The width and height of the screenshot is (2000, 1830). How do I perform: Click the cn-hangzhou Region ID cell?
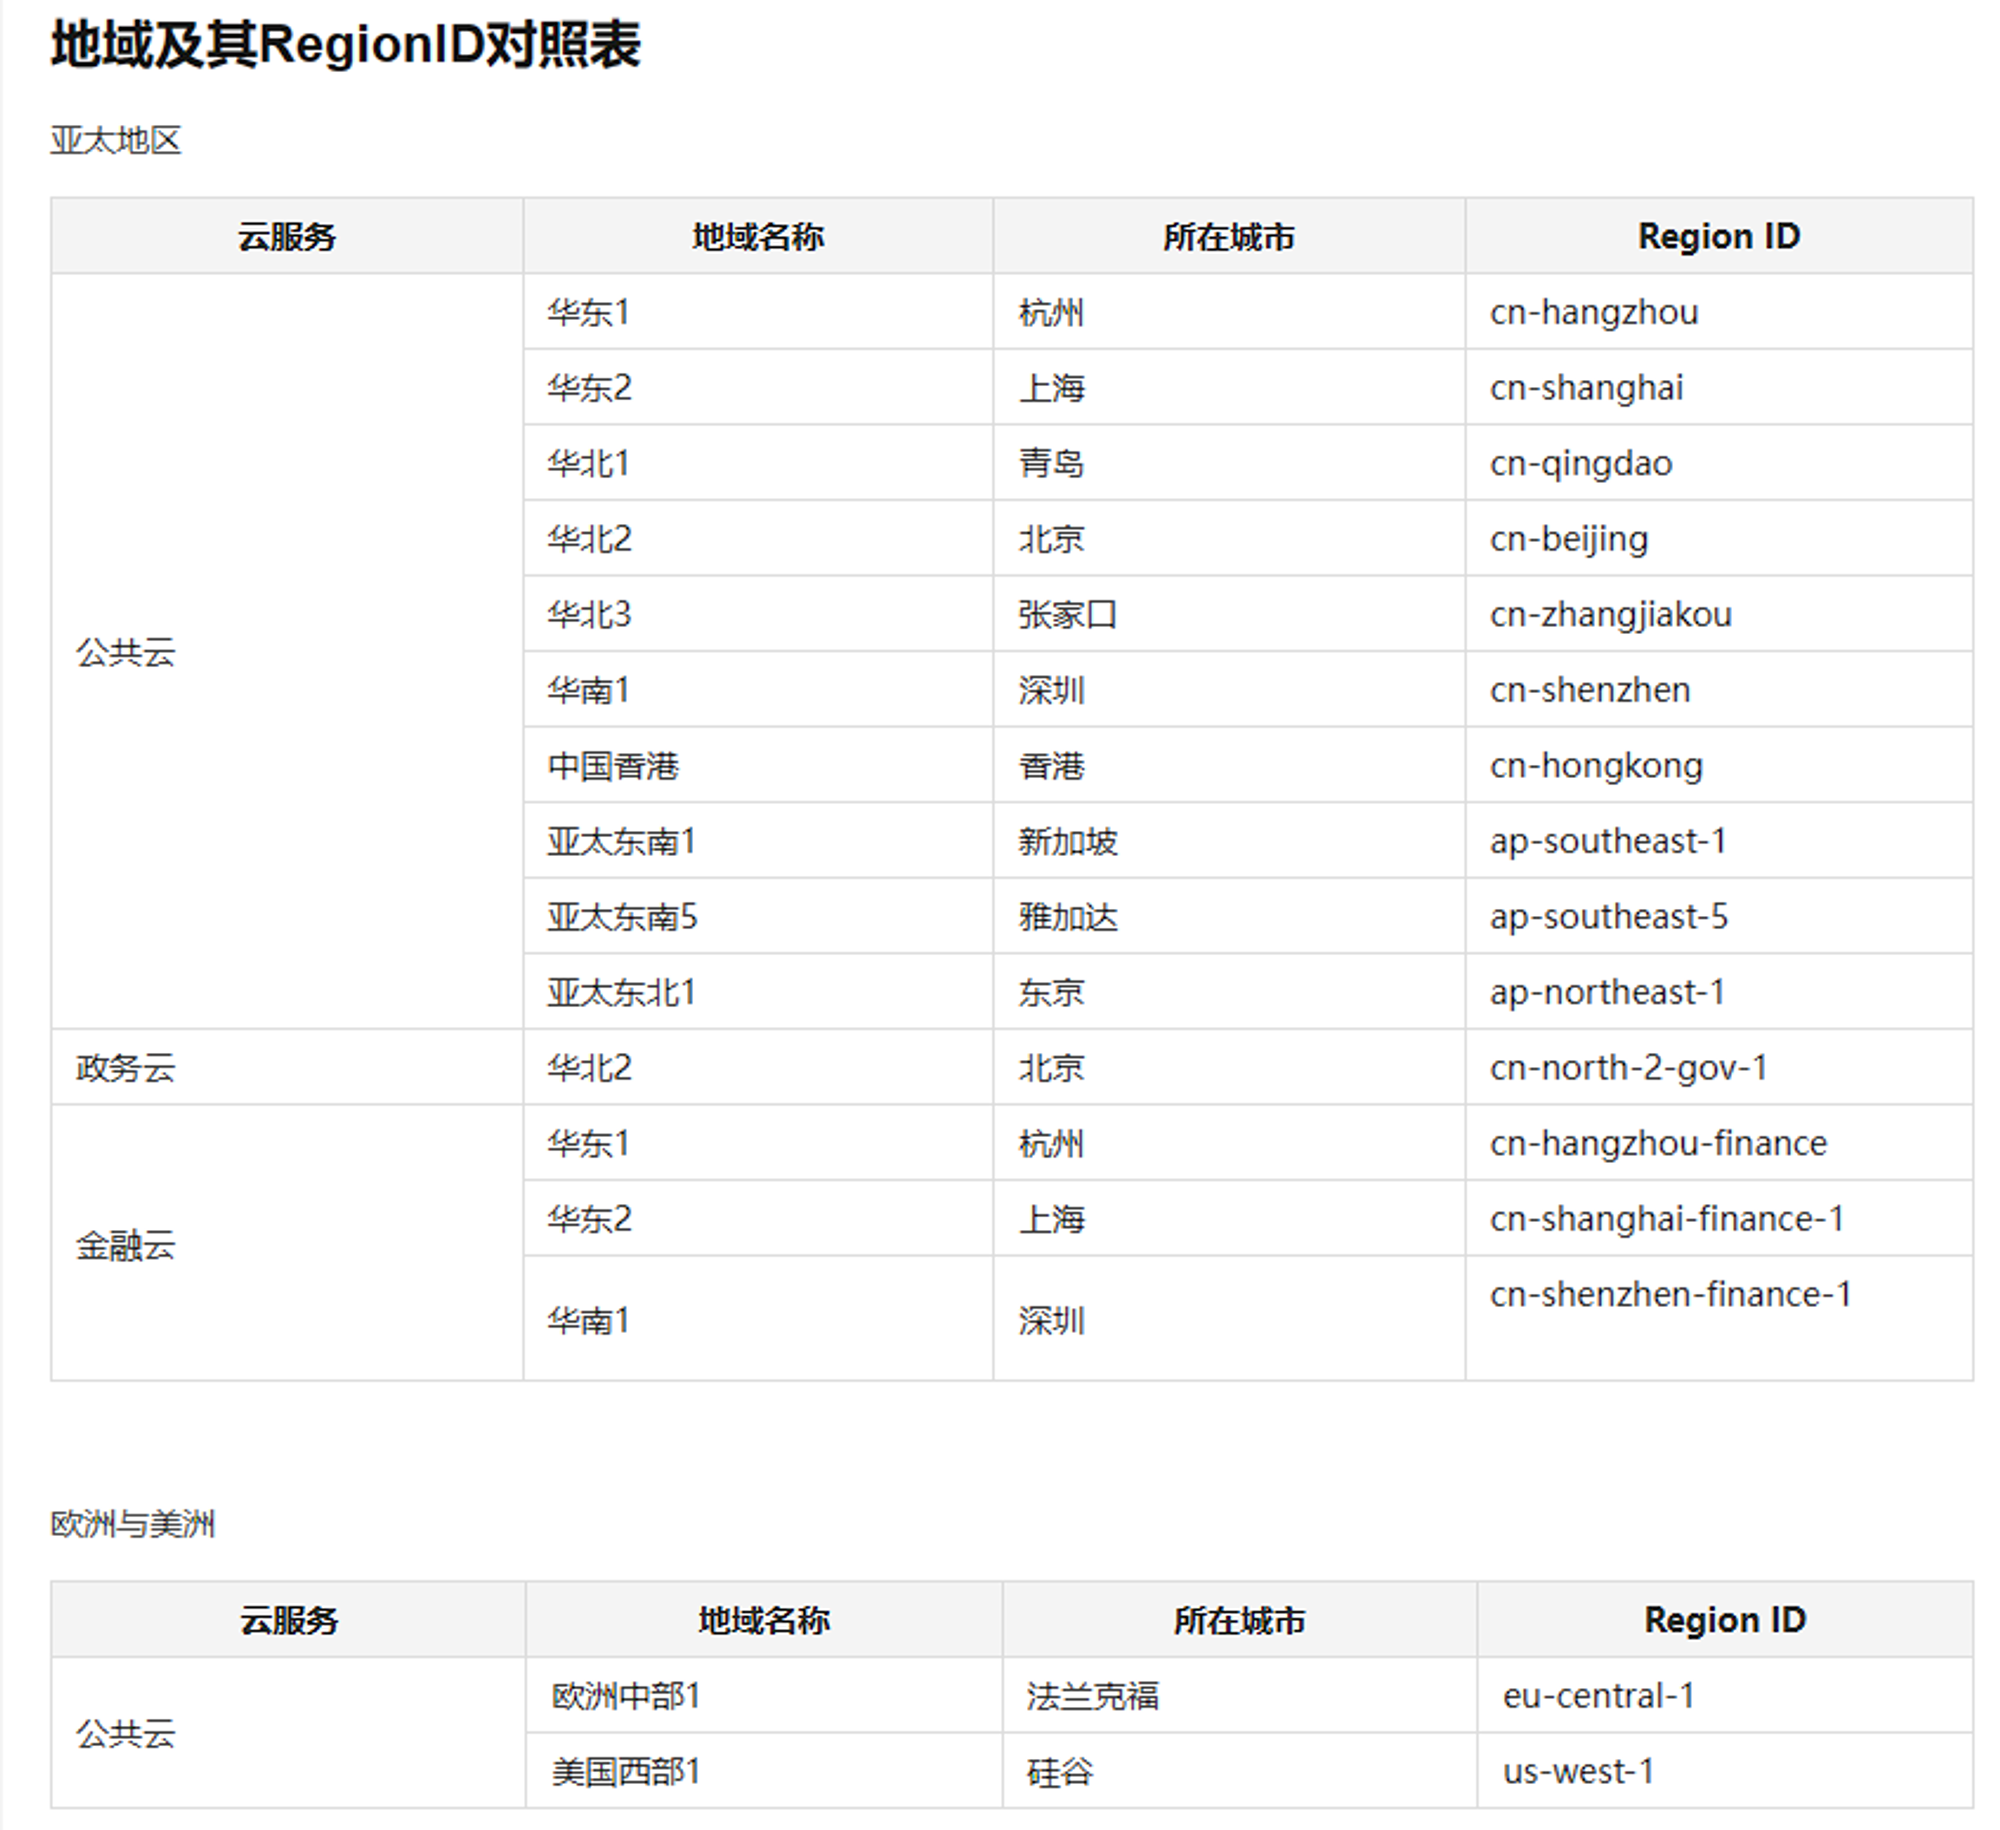pyautogui.click(x=1719, y=312)
